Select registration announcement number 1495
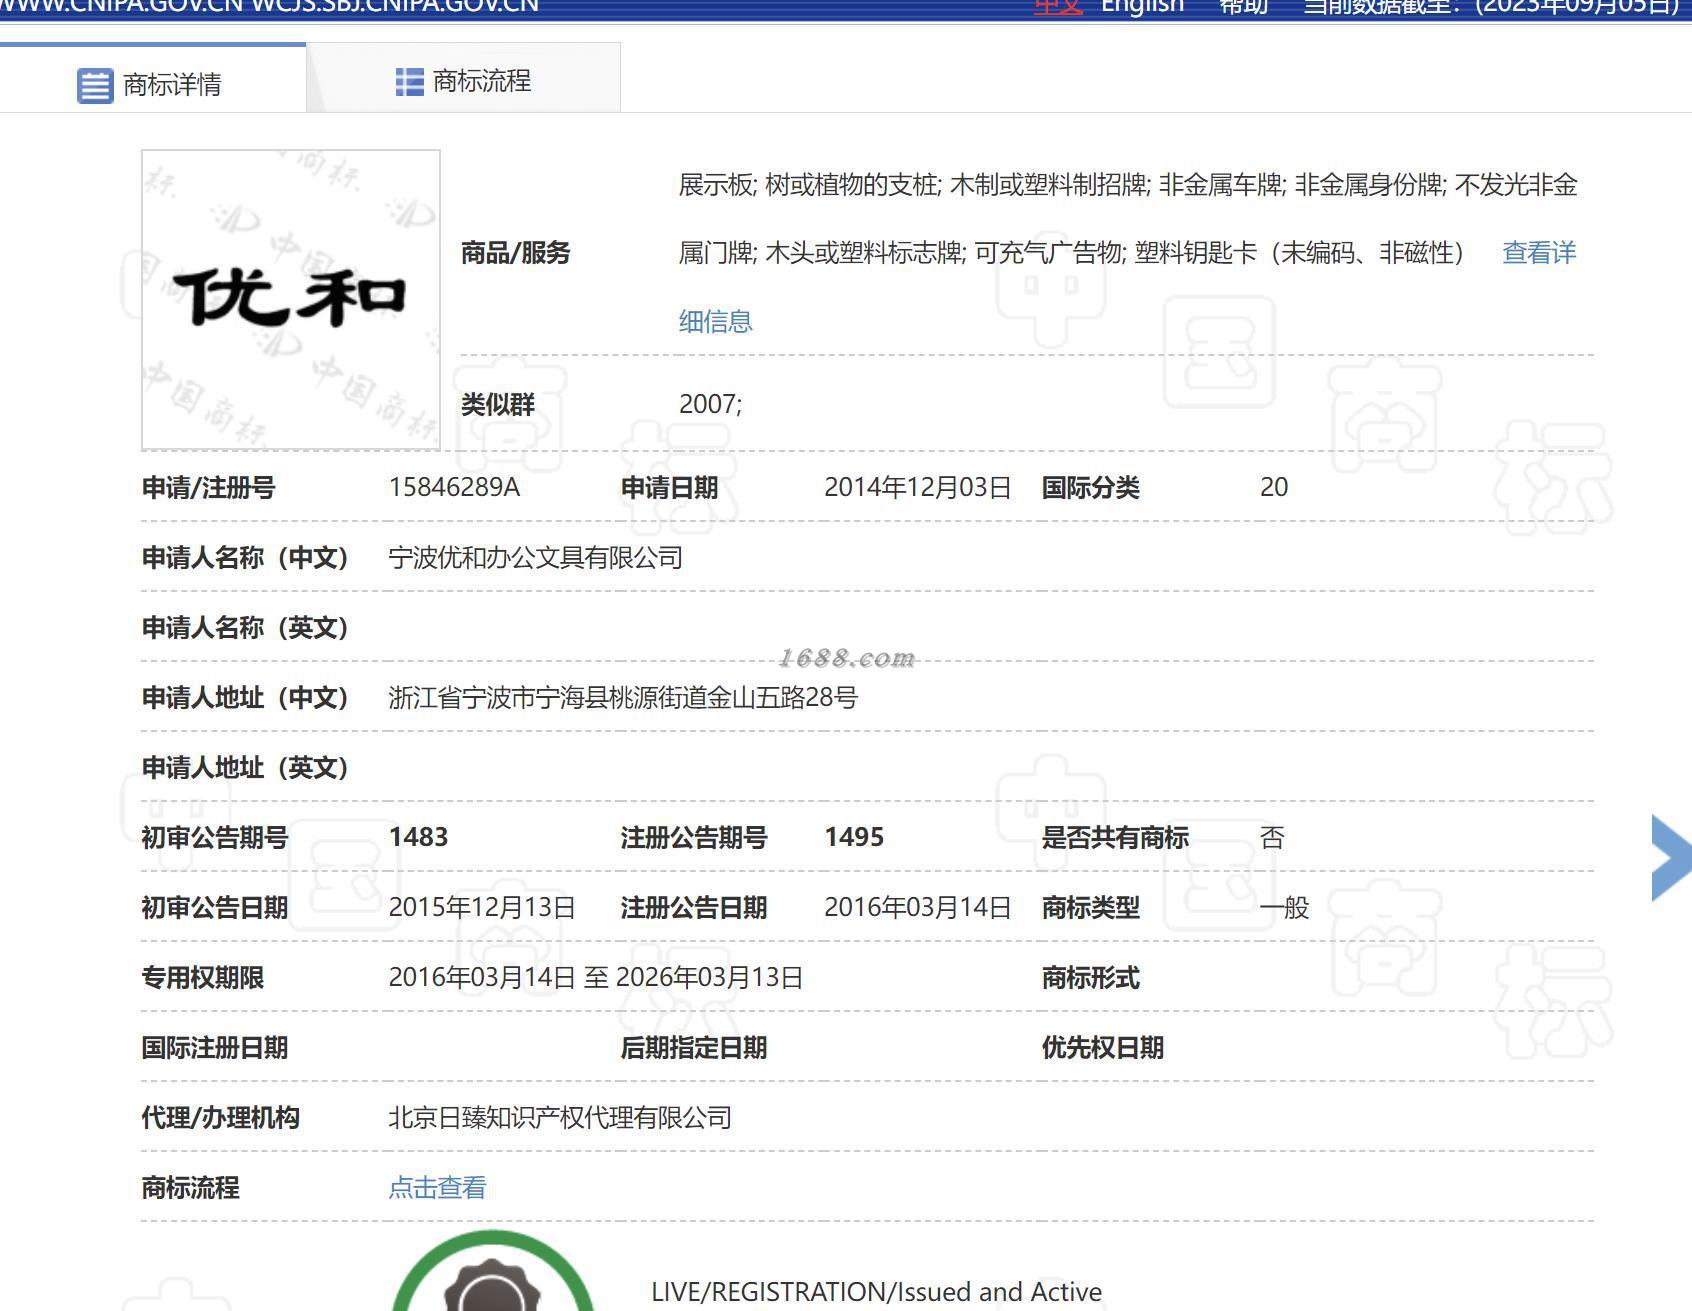Viewport: 1692px width, 1311px height. point(854,837)
